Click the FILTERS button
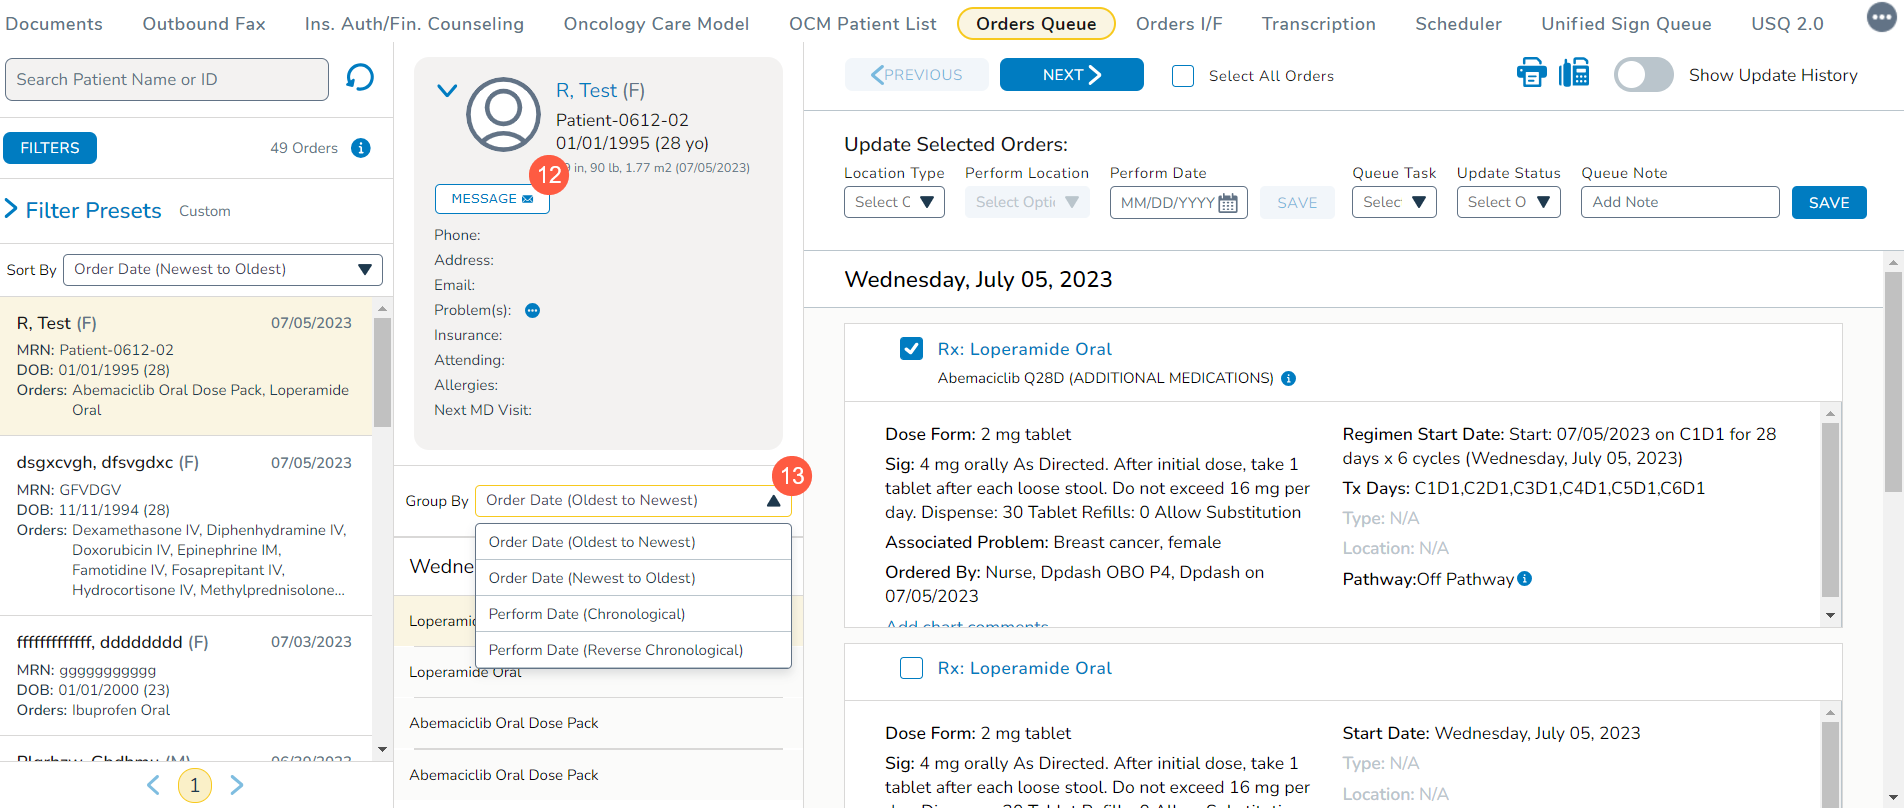 pyautogui.click(x=50, y=148)
